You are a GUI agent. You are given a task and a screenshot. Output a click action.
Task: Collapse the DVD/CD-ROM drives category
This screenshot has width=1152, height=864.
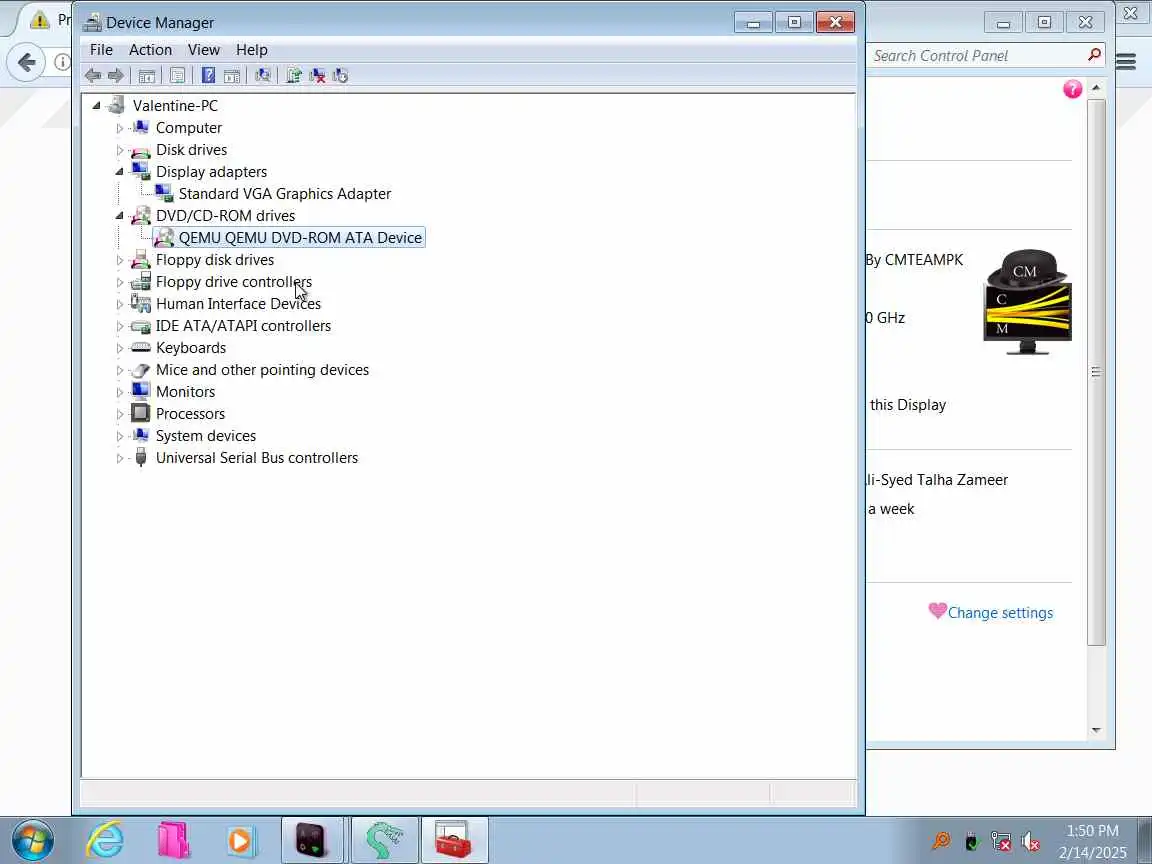click(x=119, y=216)
